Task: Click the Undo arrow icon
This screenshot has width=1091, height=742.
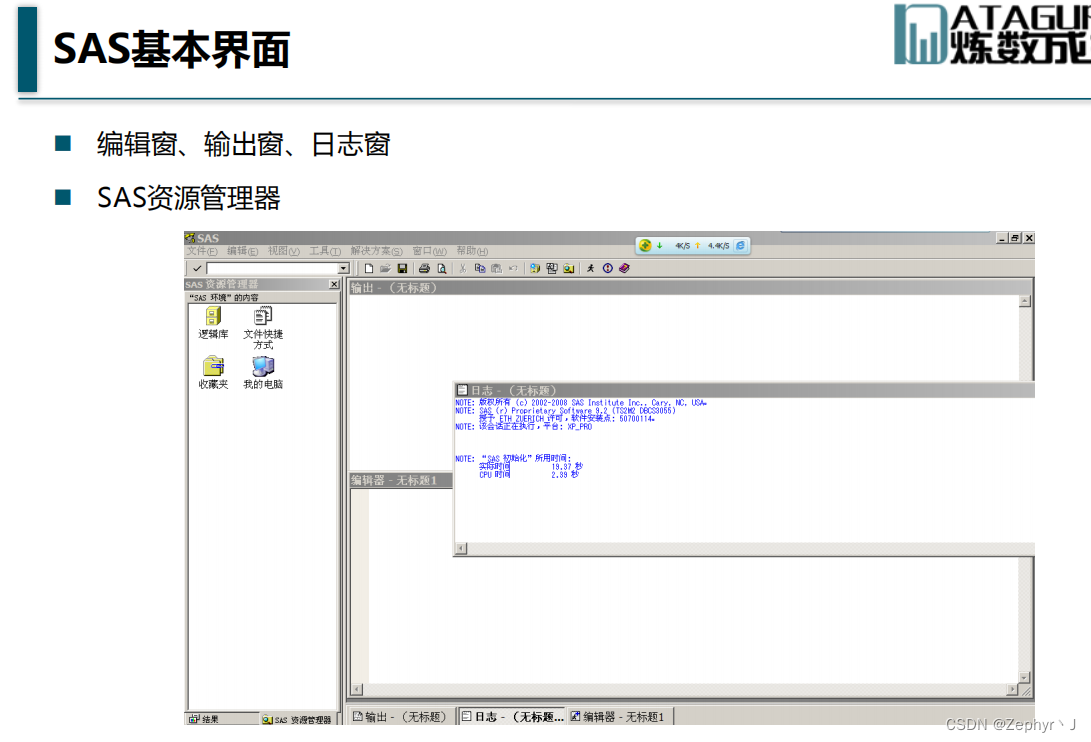Action: 513,269
